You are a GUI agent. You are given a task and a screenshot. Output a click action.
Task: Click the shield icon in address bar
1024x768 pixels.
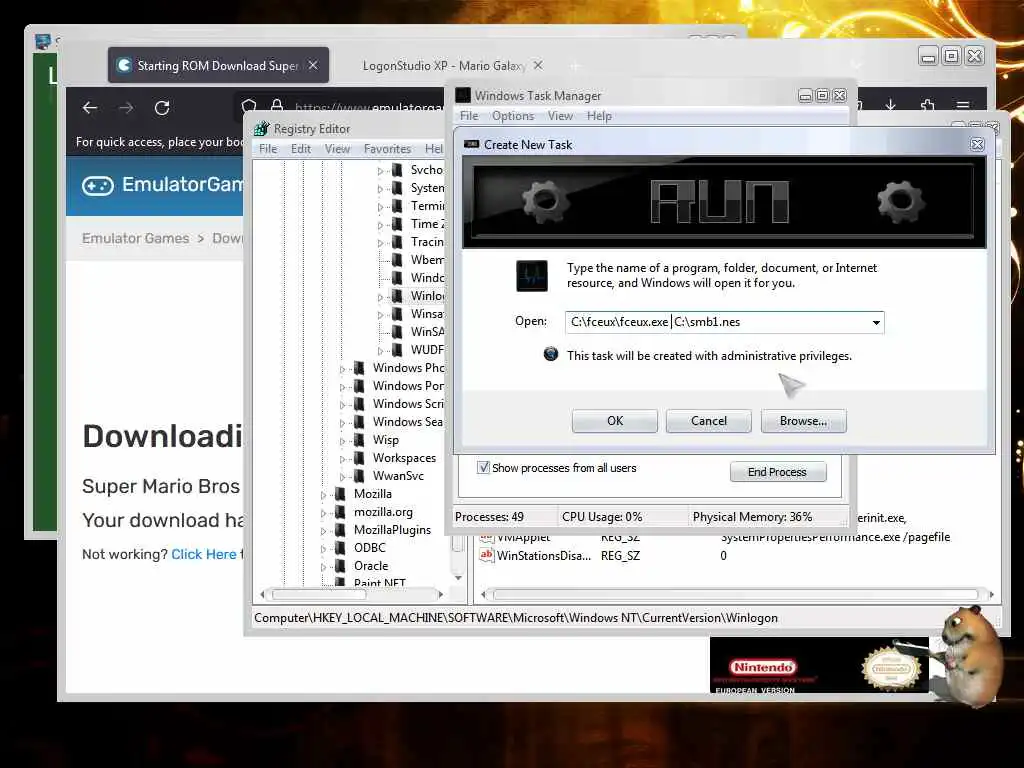249,106
